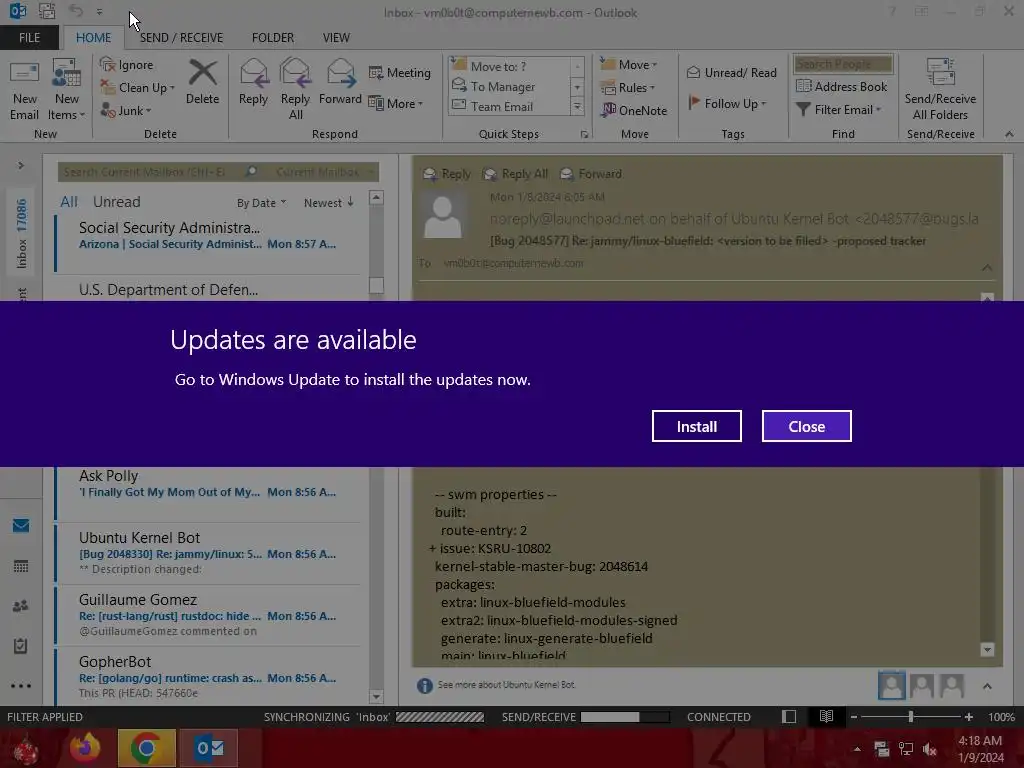Open the Quick Steps dialog launcher
Image resolution: width=1024 pixels, height=768 pixels.
pos(584,135)
